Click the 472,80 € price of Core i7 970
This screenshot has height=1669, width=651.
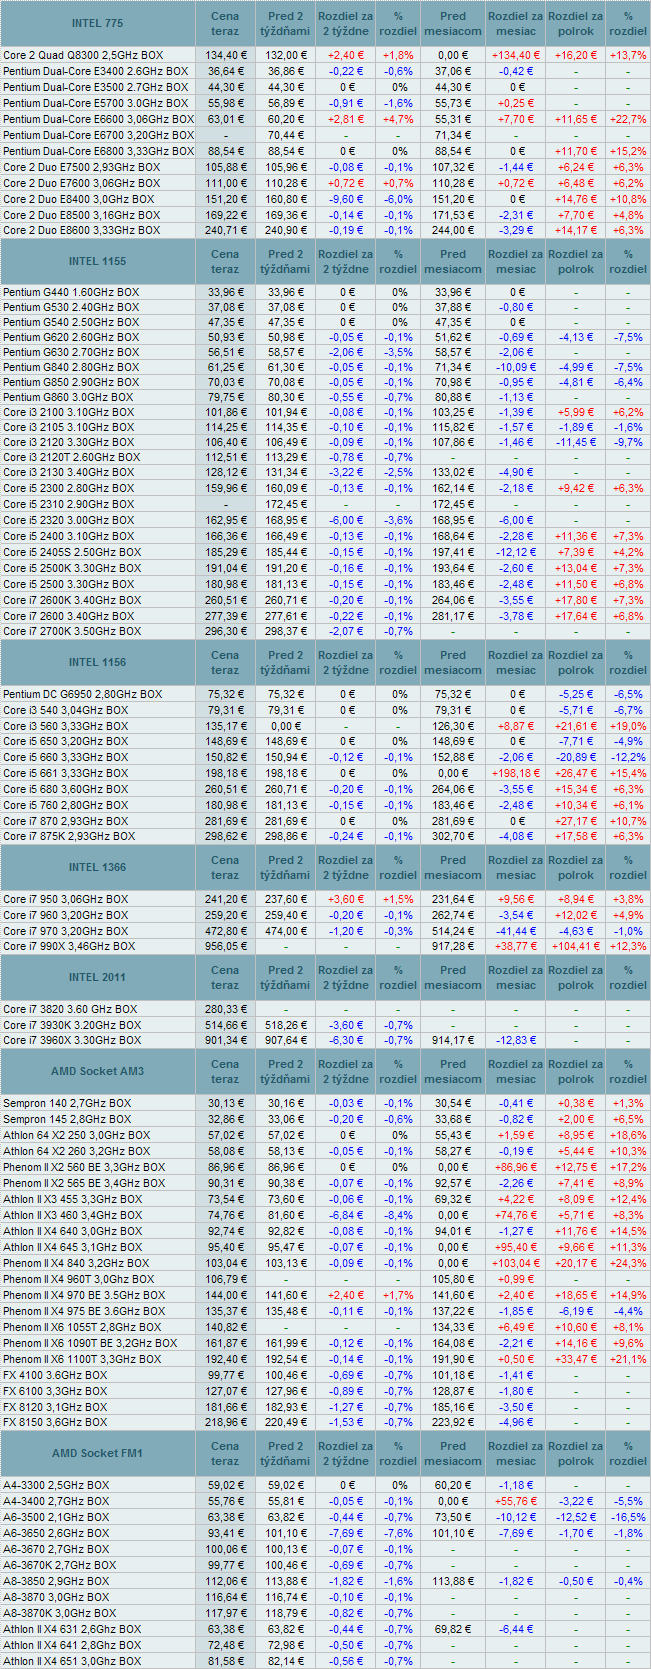224,930
